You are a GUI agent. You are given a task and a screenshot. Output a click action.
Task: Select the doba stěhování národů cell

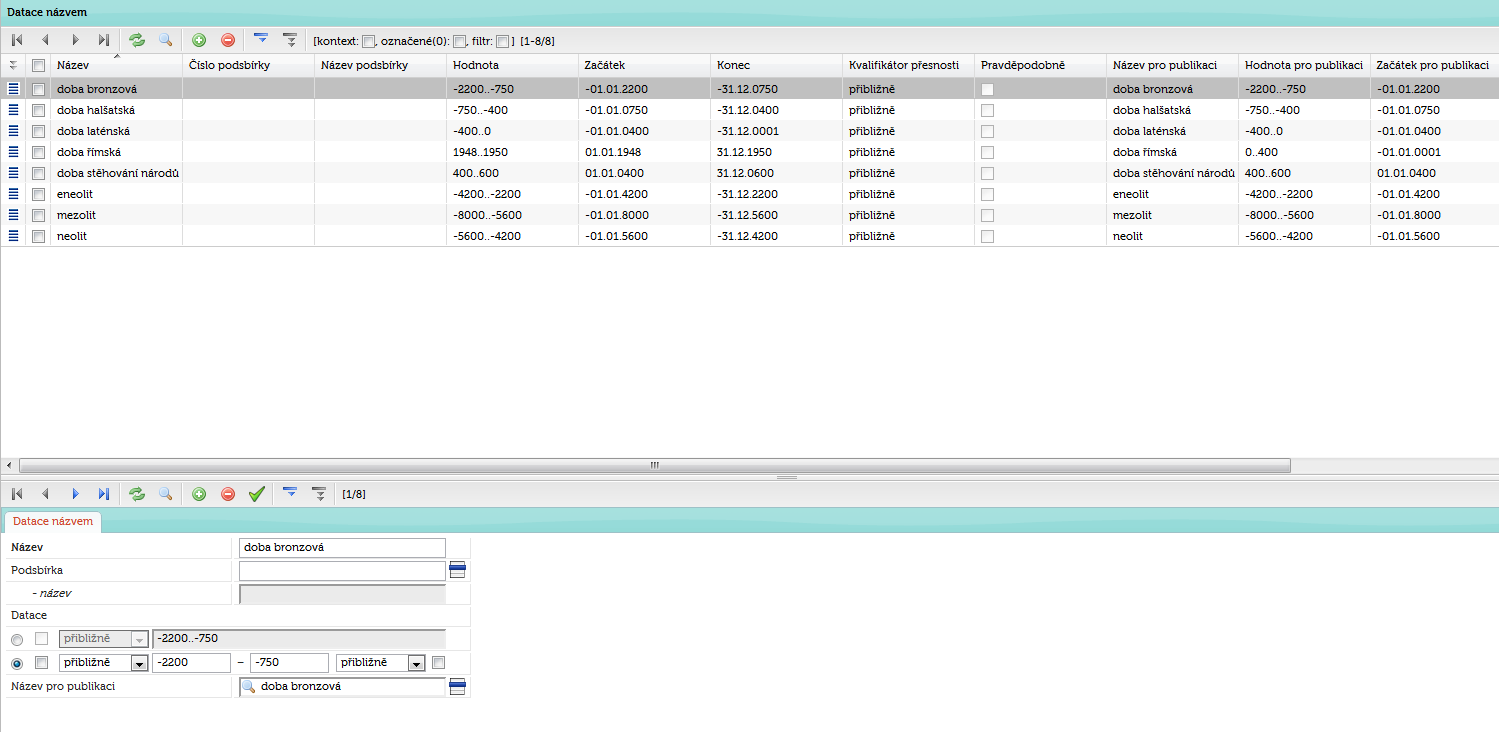117,173
